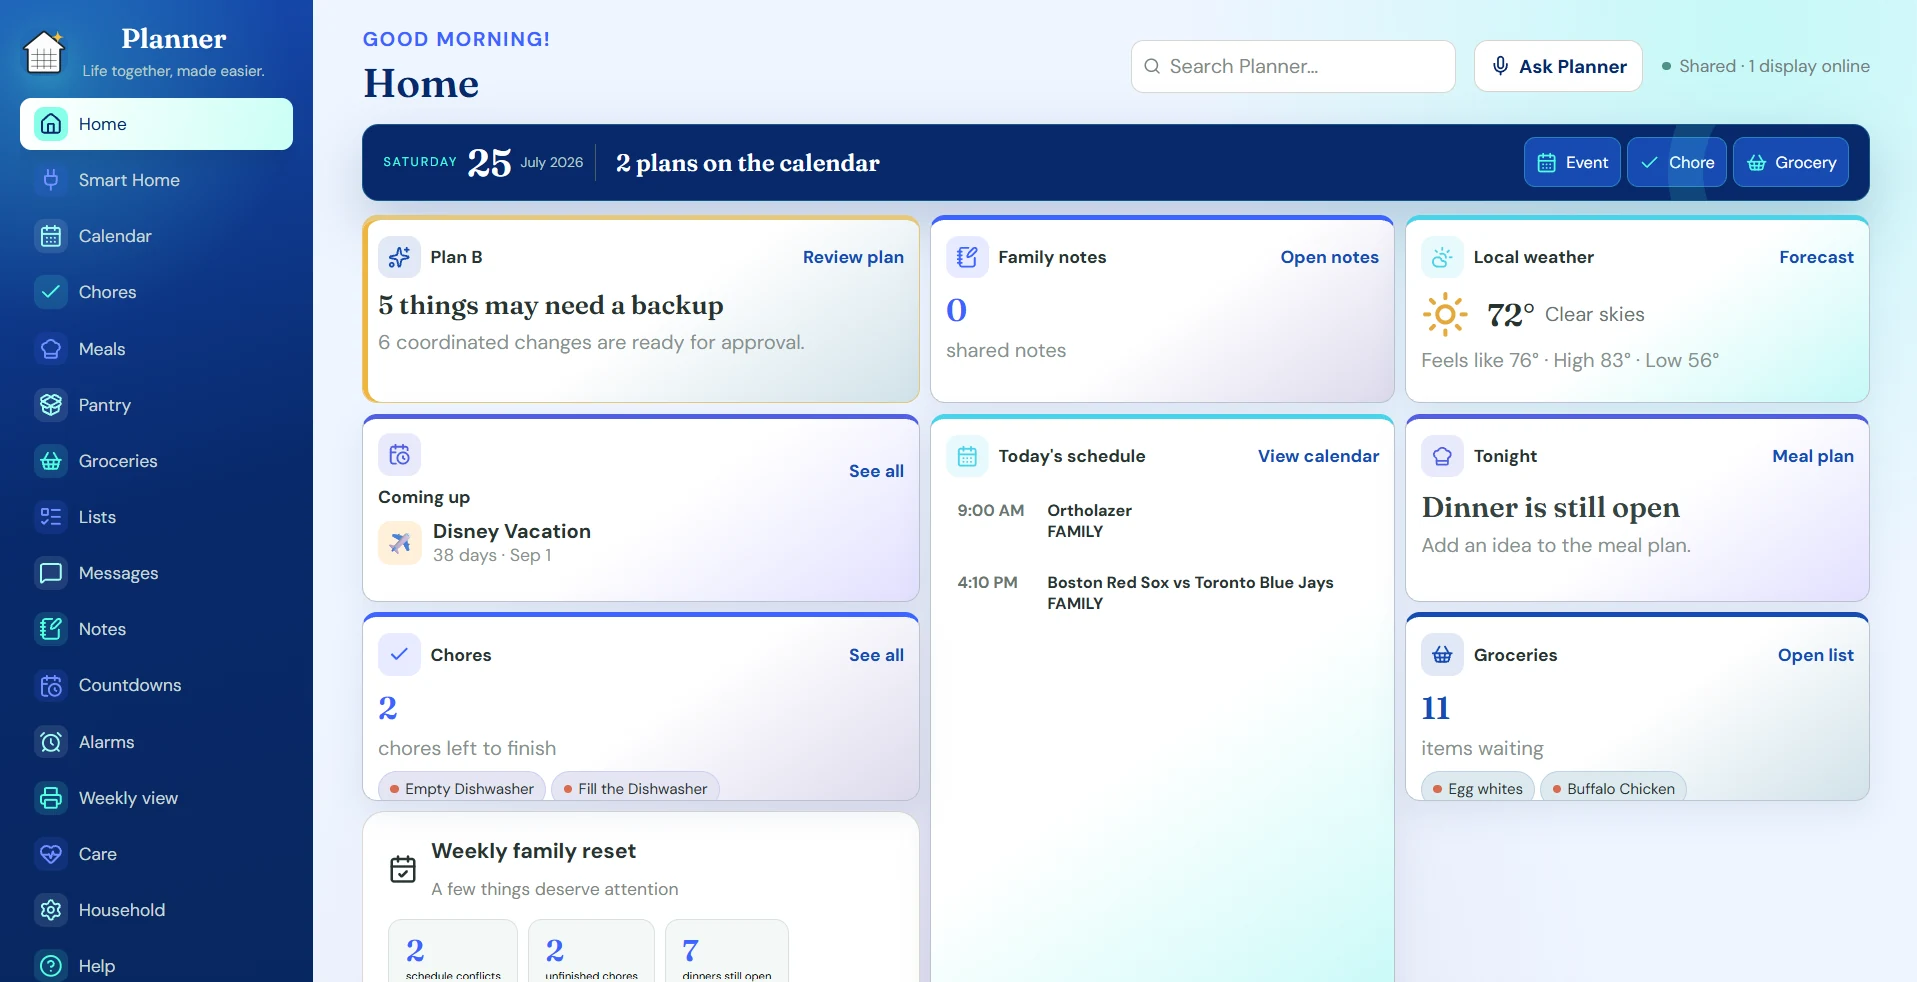Select the Empty Dishwasher chore chip

point(462,788)
